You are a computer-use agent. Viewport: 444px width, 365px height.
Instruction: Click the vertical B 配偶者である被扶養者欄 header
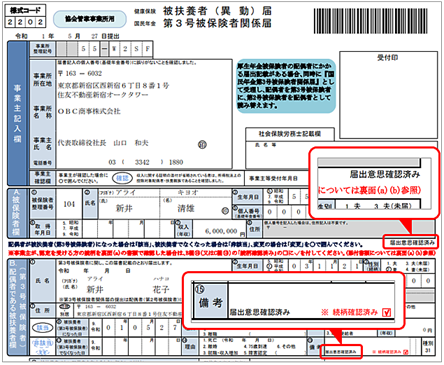click(x=18, y=307)
